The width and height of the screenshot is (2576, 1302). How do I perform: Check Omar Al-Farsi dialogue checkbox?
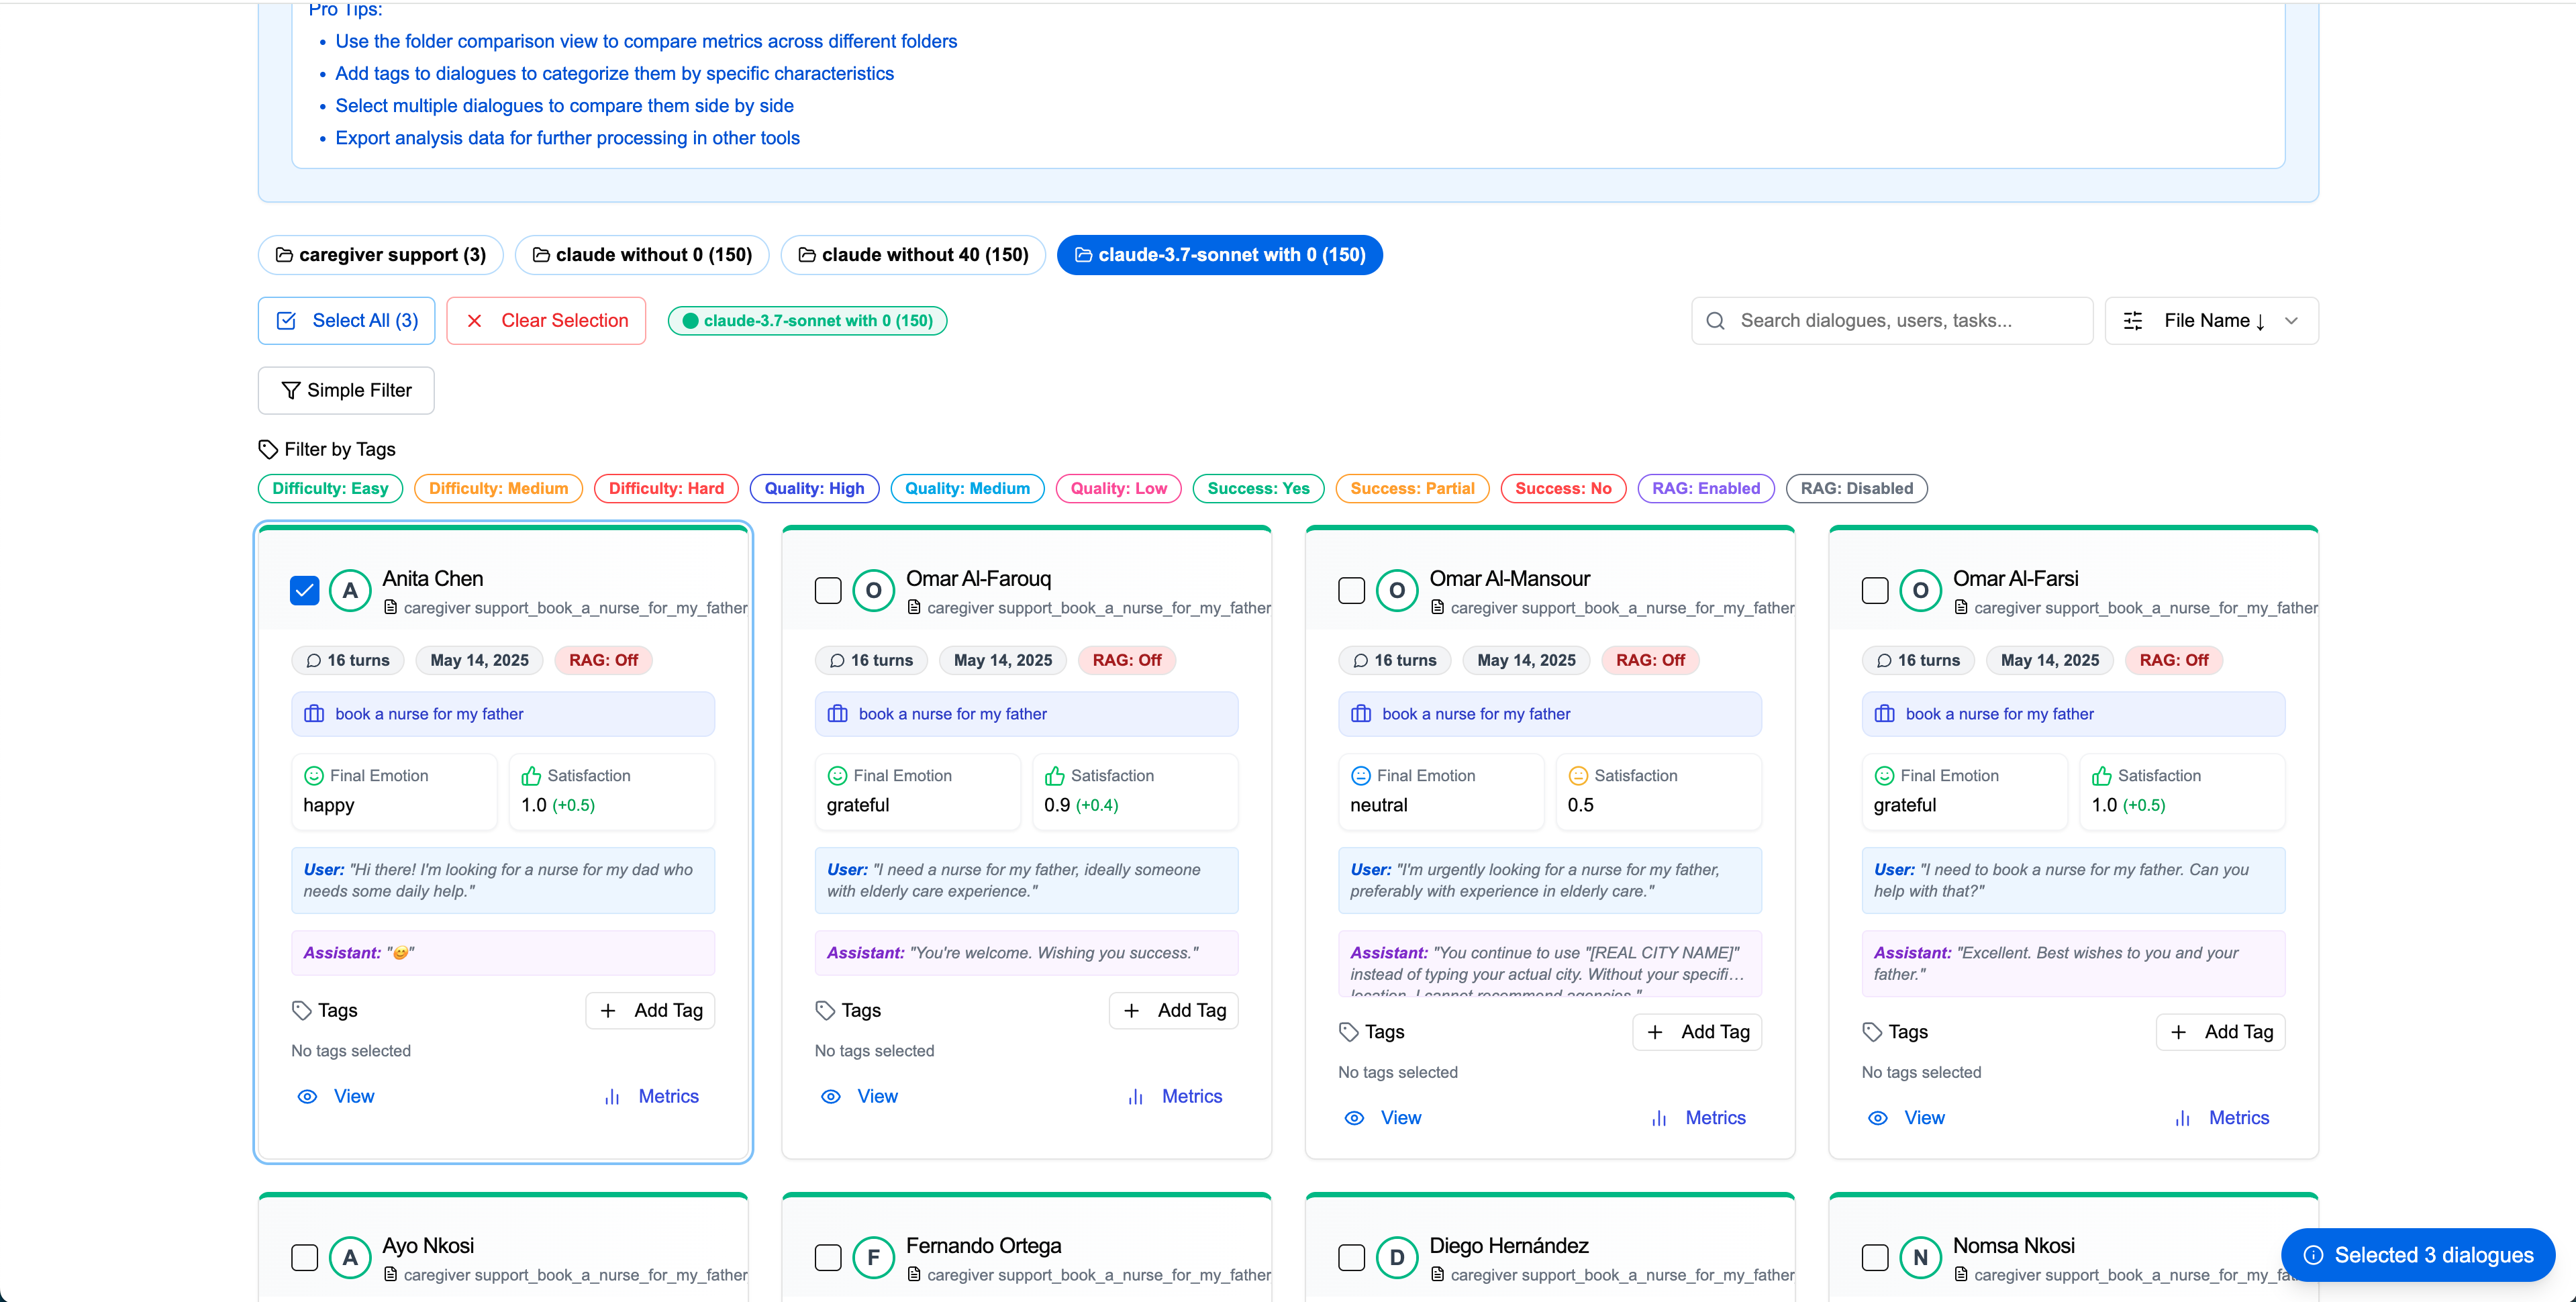click(x=1875, y=590)
